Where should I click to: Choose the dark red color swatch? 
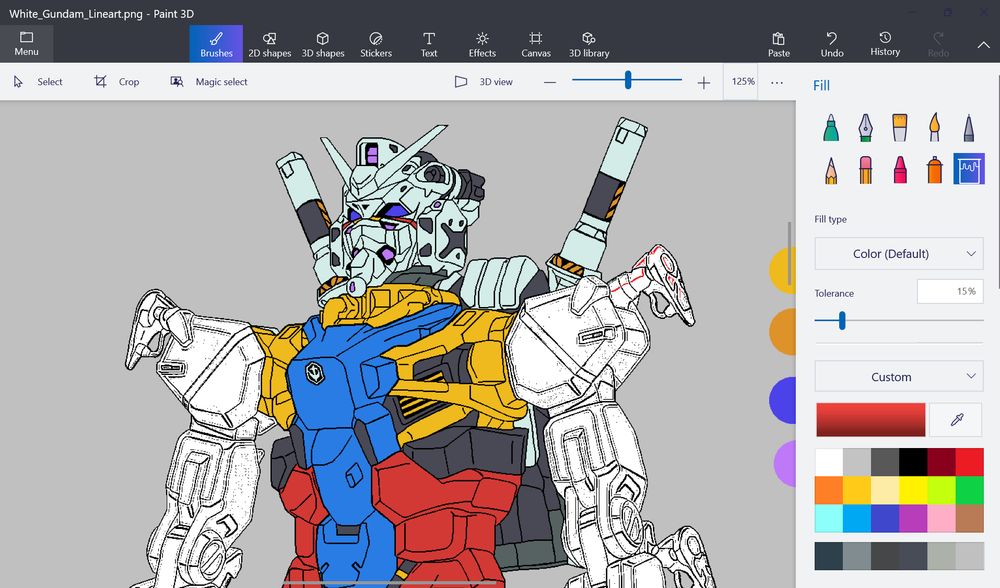coord(941,462)
